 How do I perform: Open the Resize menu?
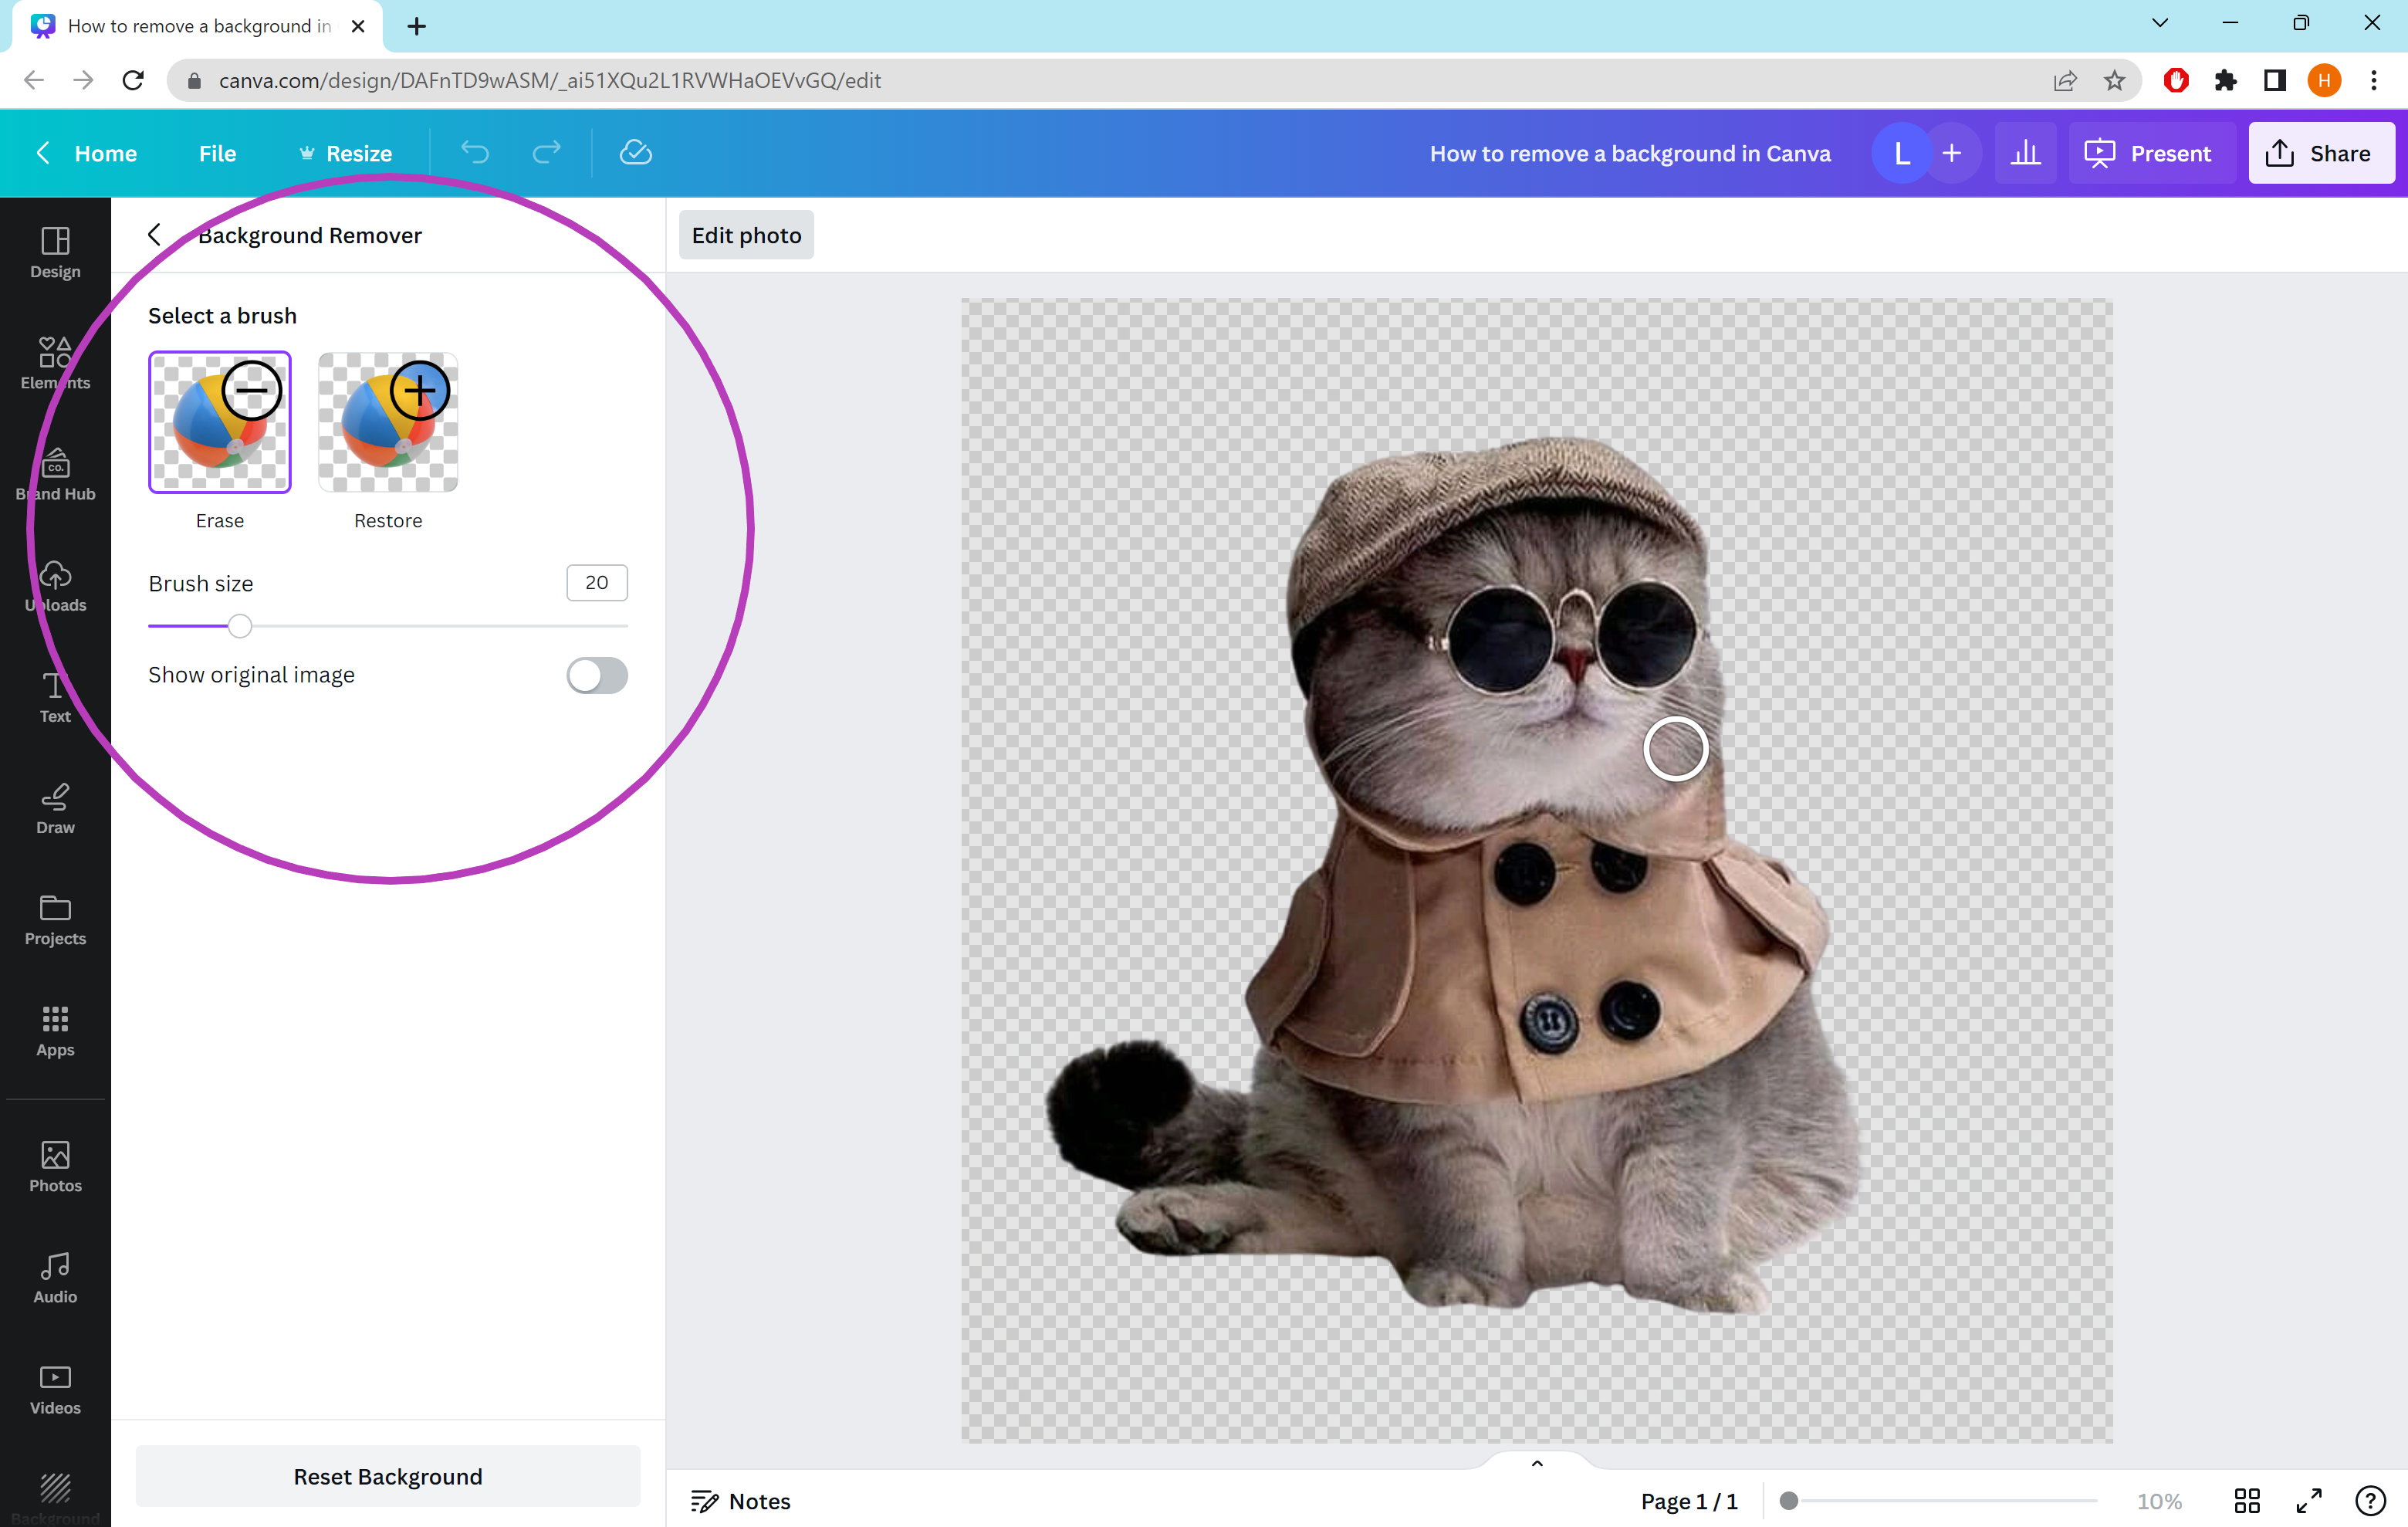pos(345,153)
